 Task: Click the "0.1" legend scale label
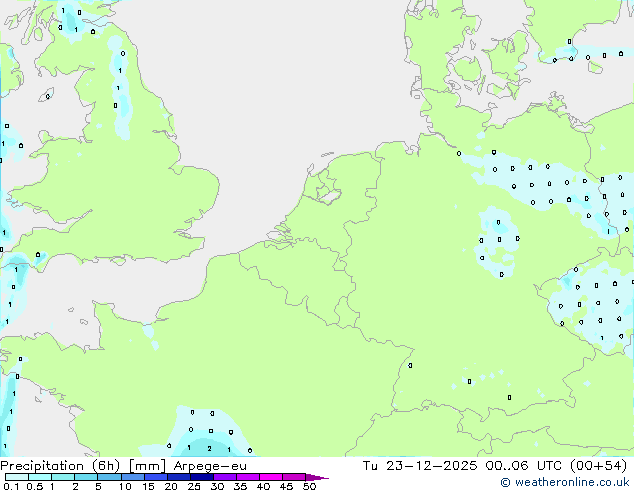click(x=11, y=486)
